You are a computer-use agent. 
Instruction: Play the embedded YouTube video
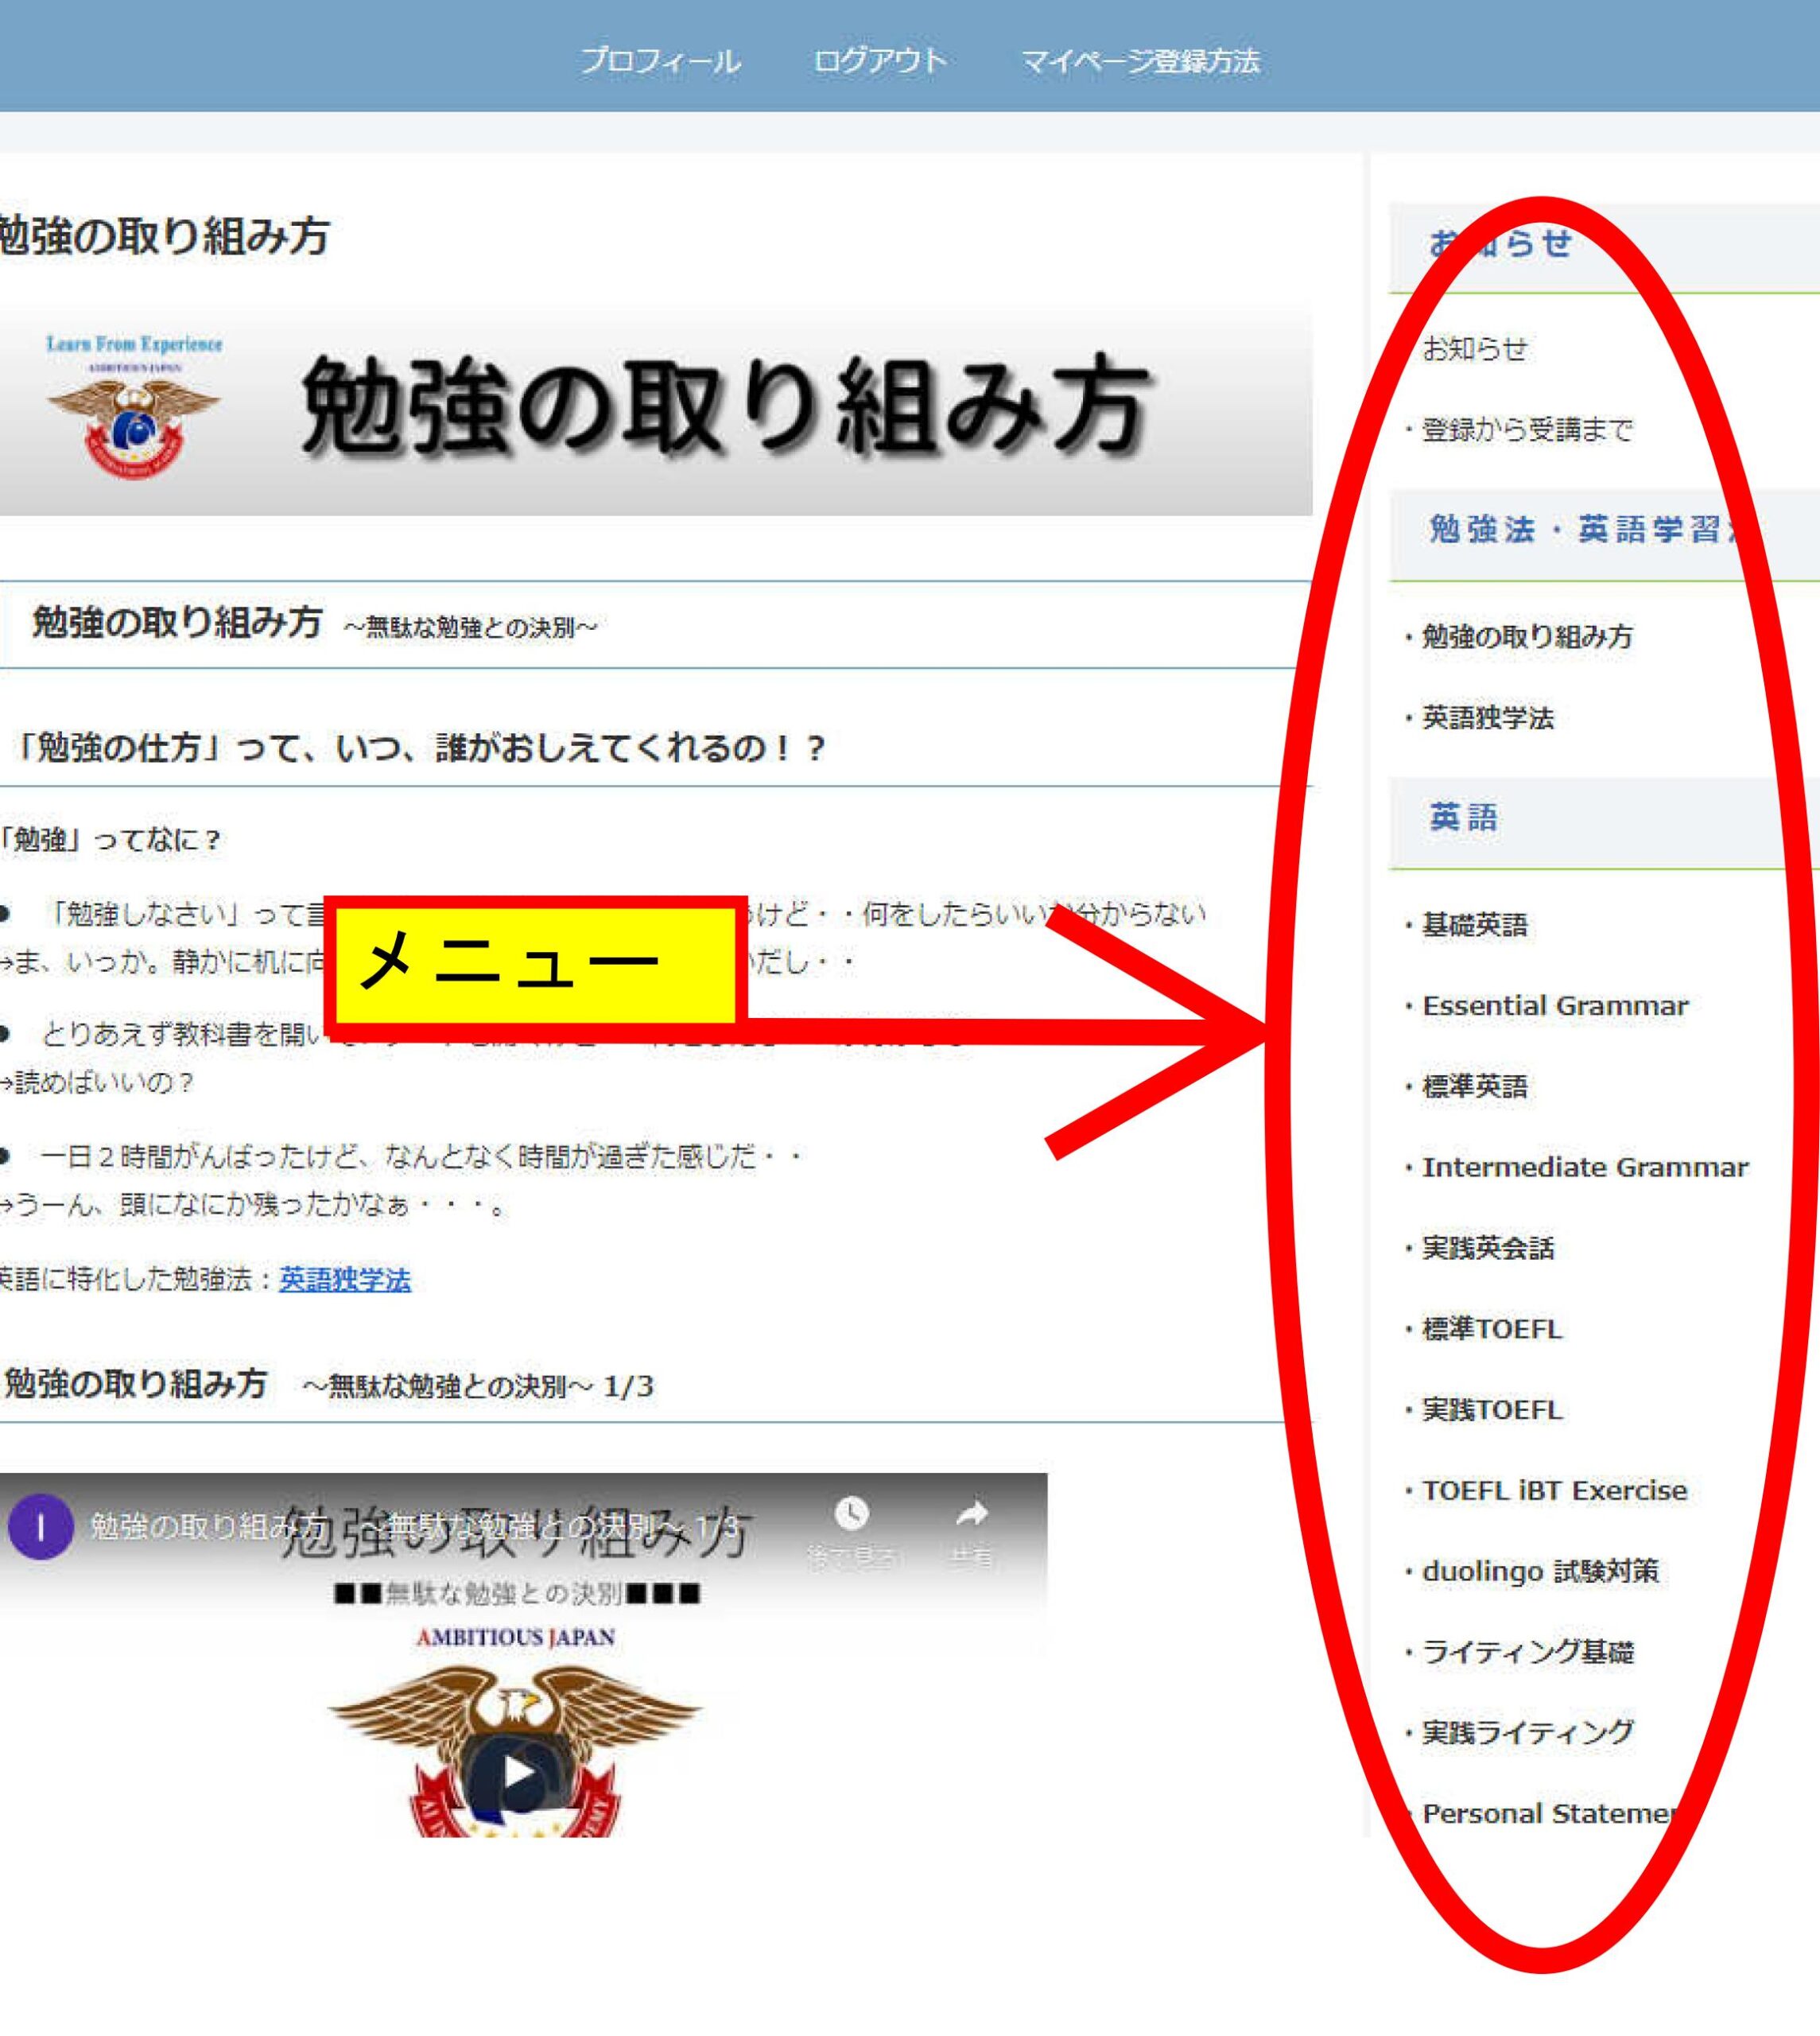pos(517,1773)
